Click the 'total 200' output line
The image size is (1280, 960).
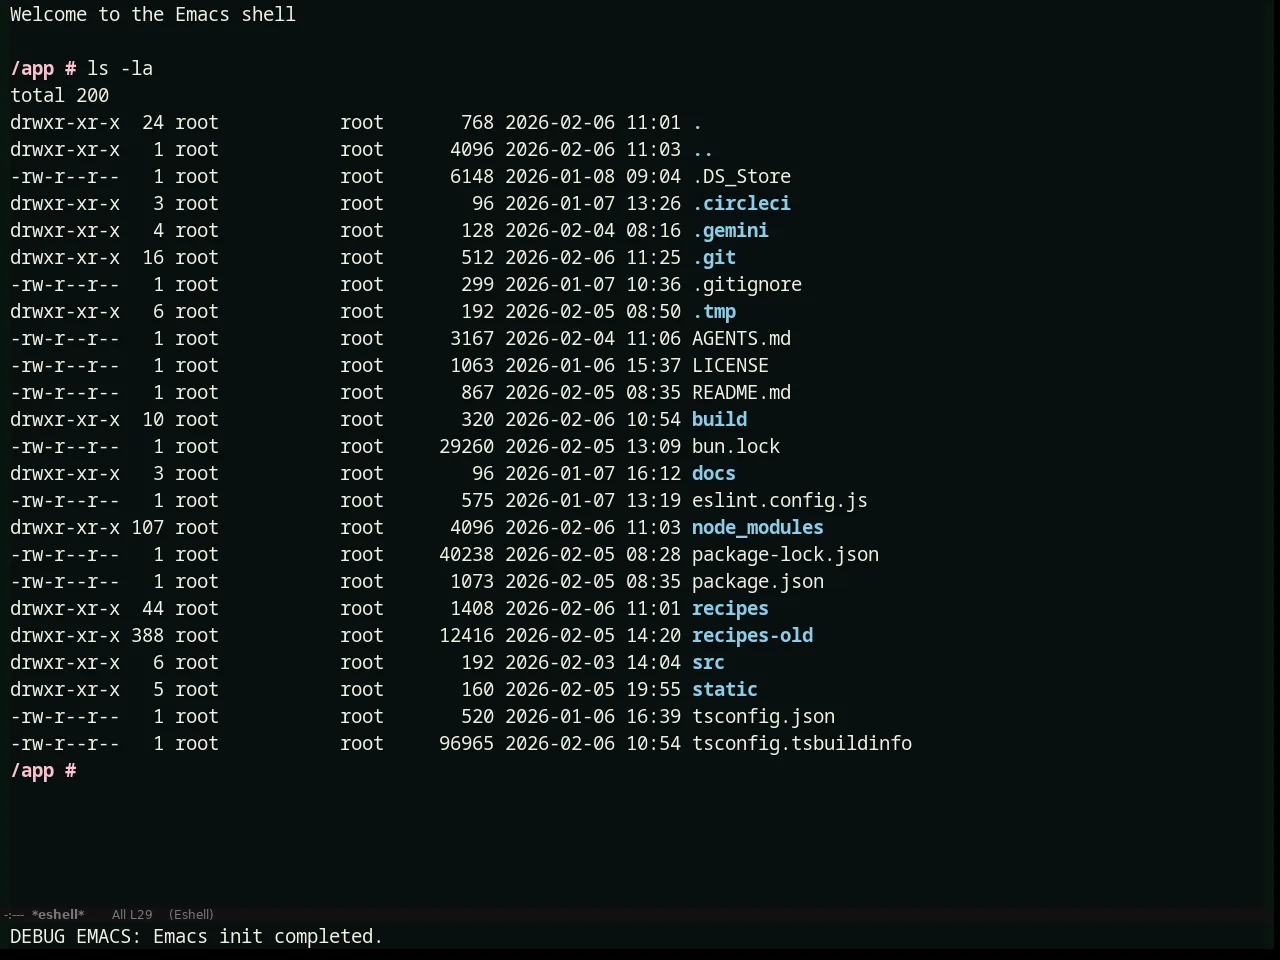(x=60, y=95)
